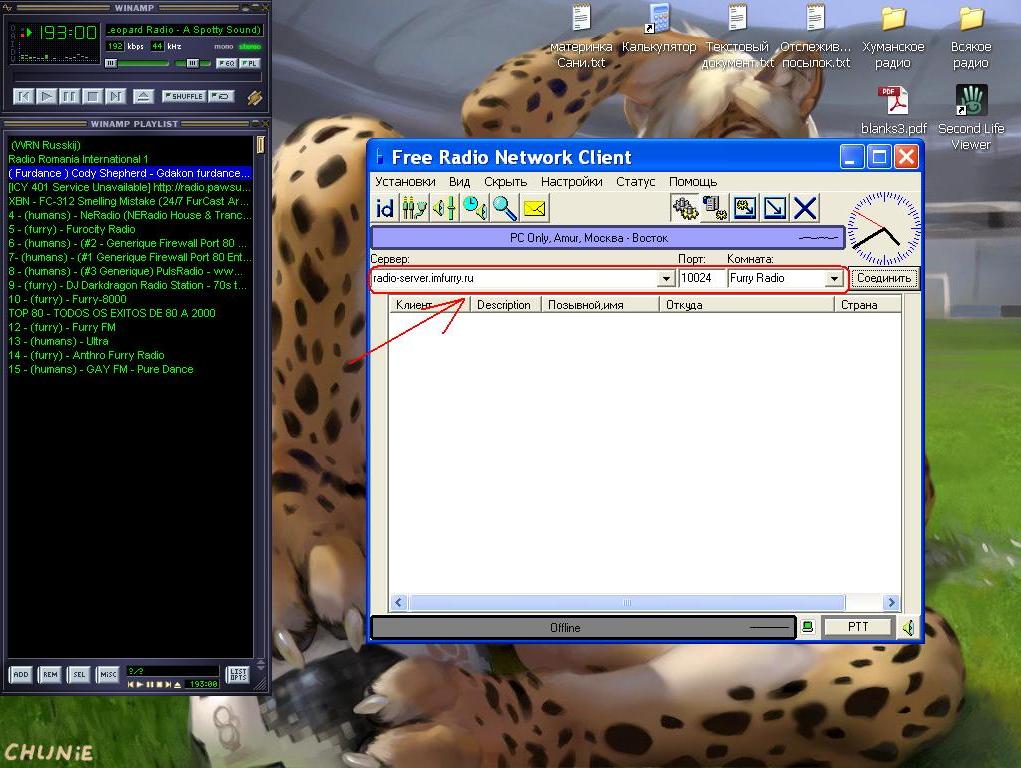Click the blue X disconnect toolbar icon
Image resolution: width=1021 pixels, height=768 pixels.
click(805, 208)
